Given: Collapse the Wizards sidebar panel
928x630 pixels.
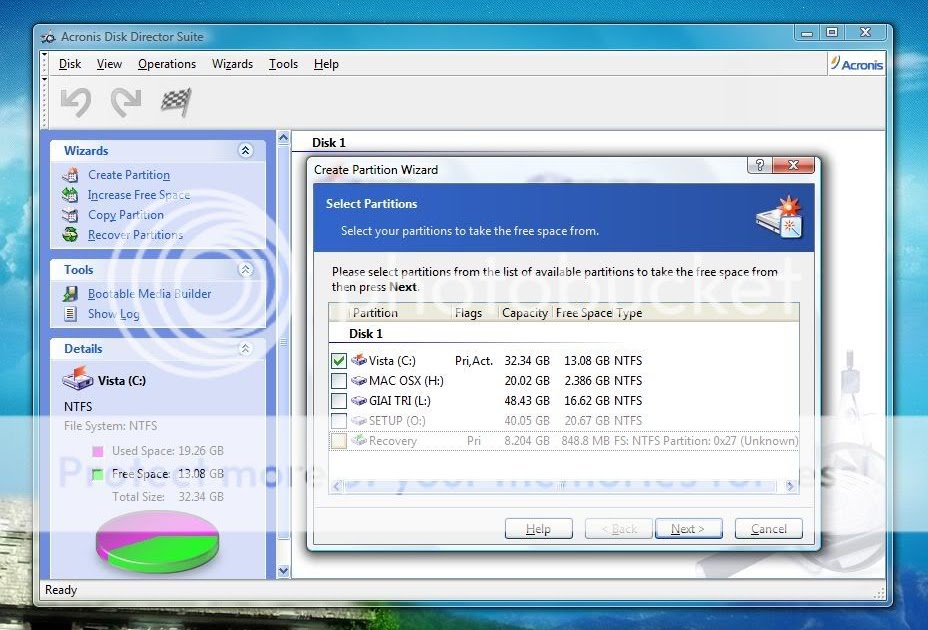Looking at the screenshot, I should coord(246,150).
